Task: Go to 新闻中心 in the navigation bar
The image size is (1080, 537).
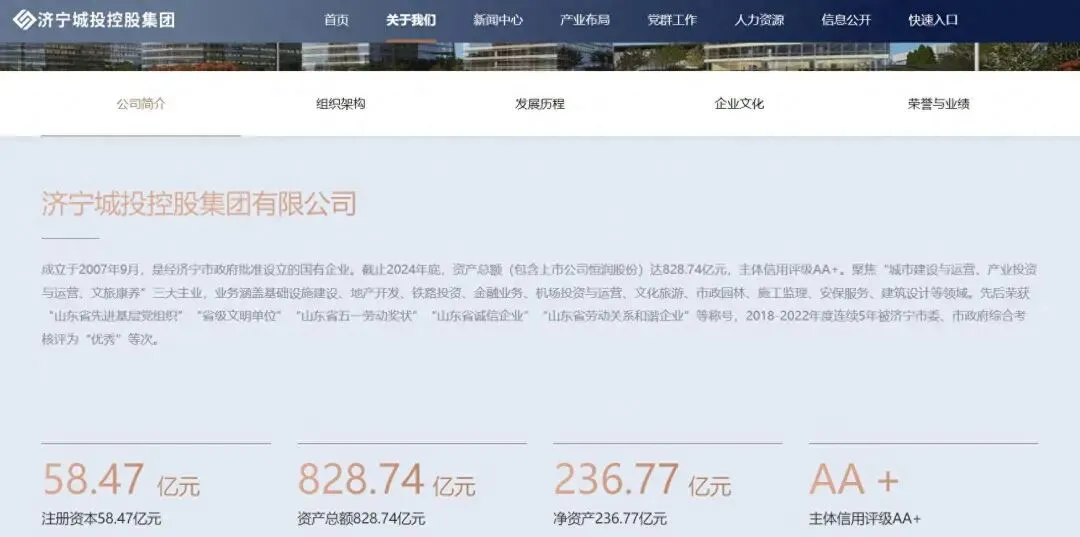Action: [x=498, y=20]
